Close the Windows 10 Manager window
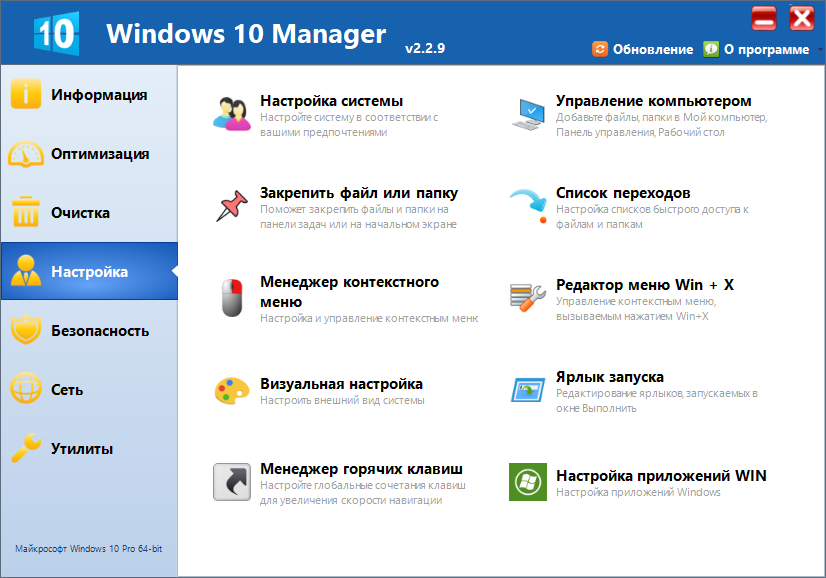Viewport: 826px width, 578px height. coord(802,18)
